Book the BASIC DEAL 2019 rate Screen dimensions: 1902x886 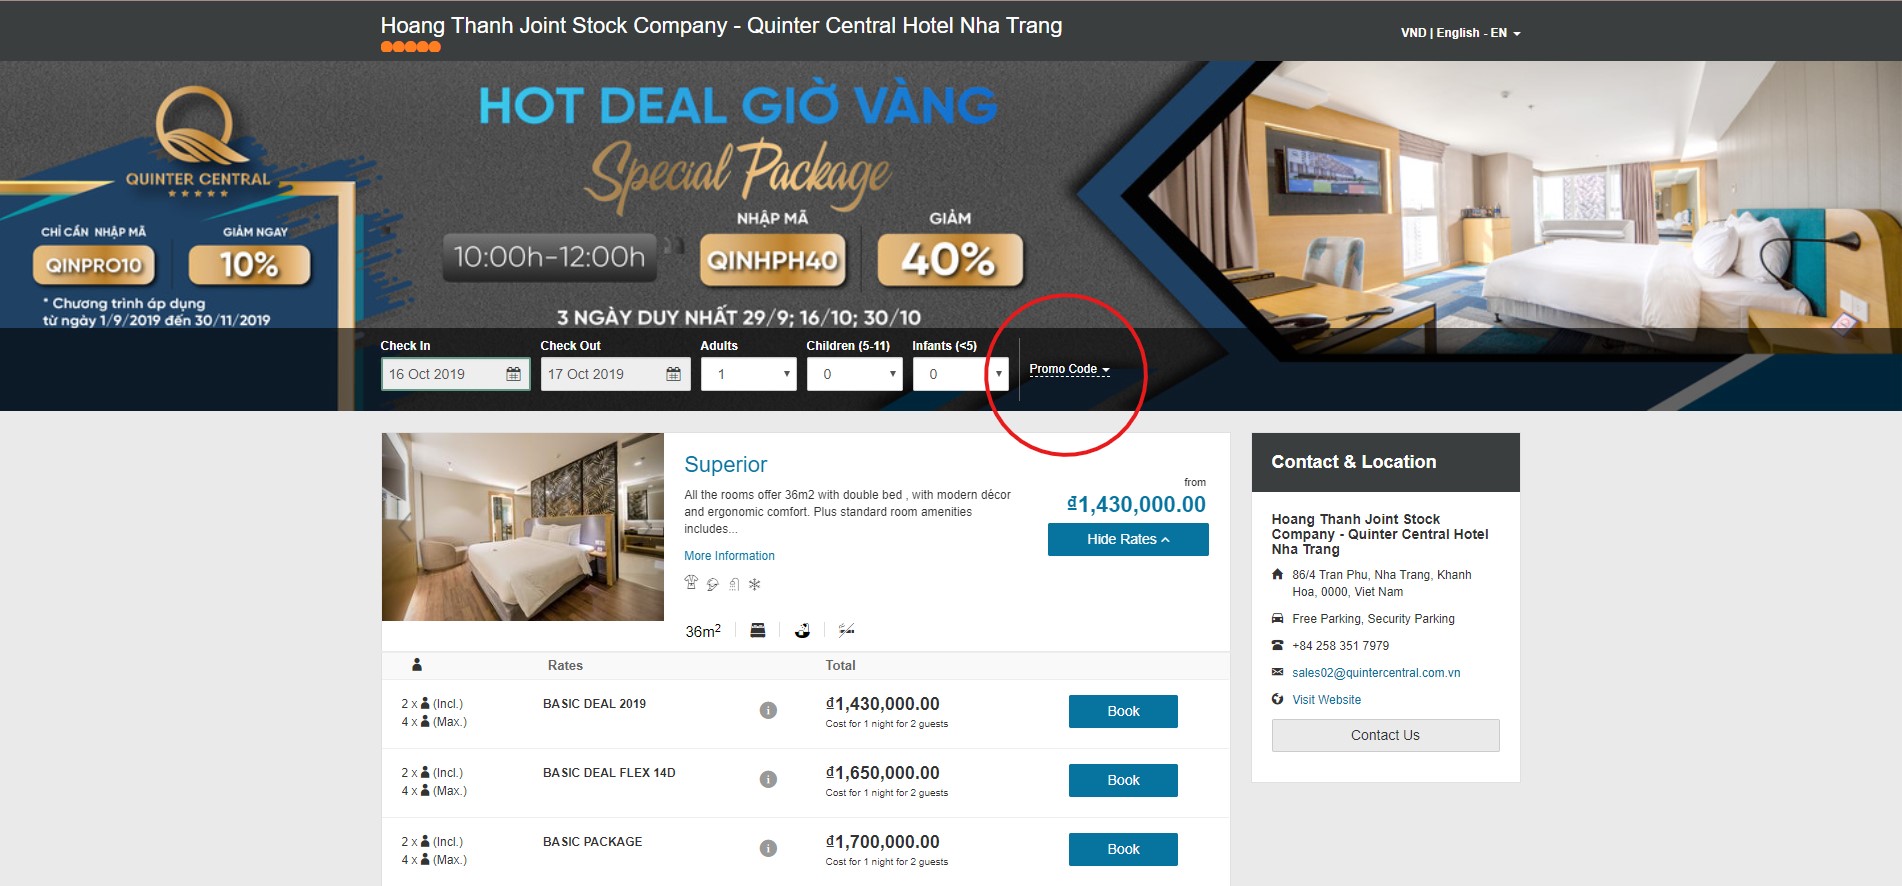[1123, 711]
